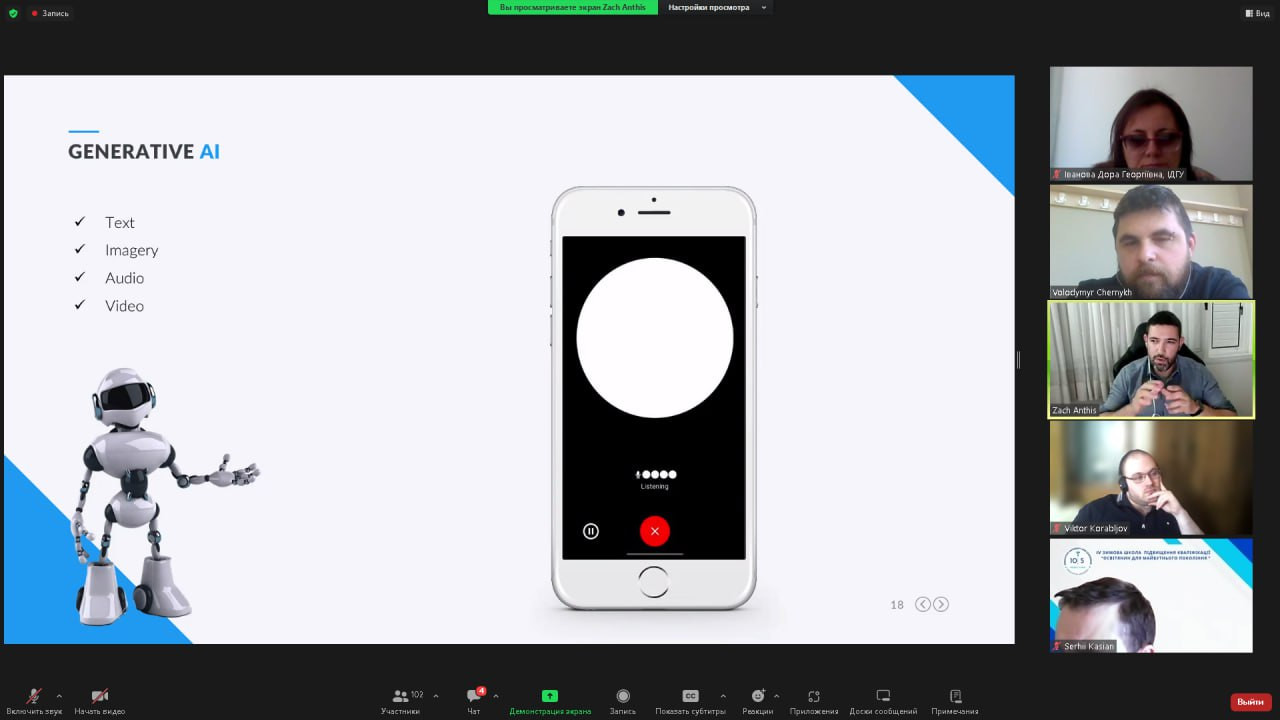Screen dimensions: 1280x720
Task: Open Доски сообщений whiteboards
Action: [x=883, y=701]
